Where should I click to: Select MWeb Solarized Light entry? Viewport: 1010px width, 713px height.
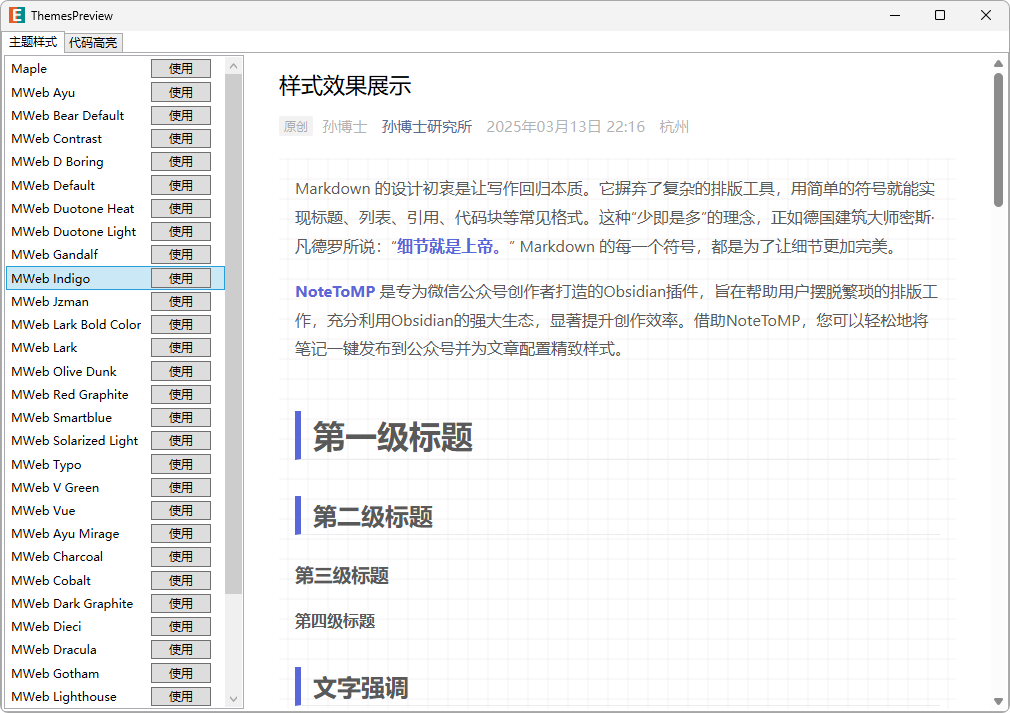click(75, 441)
